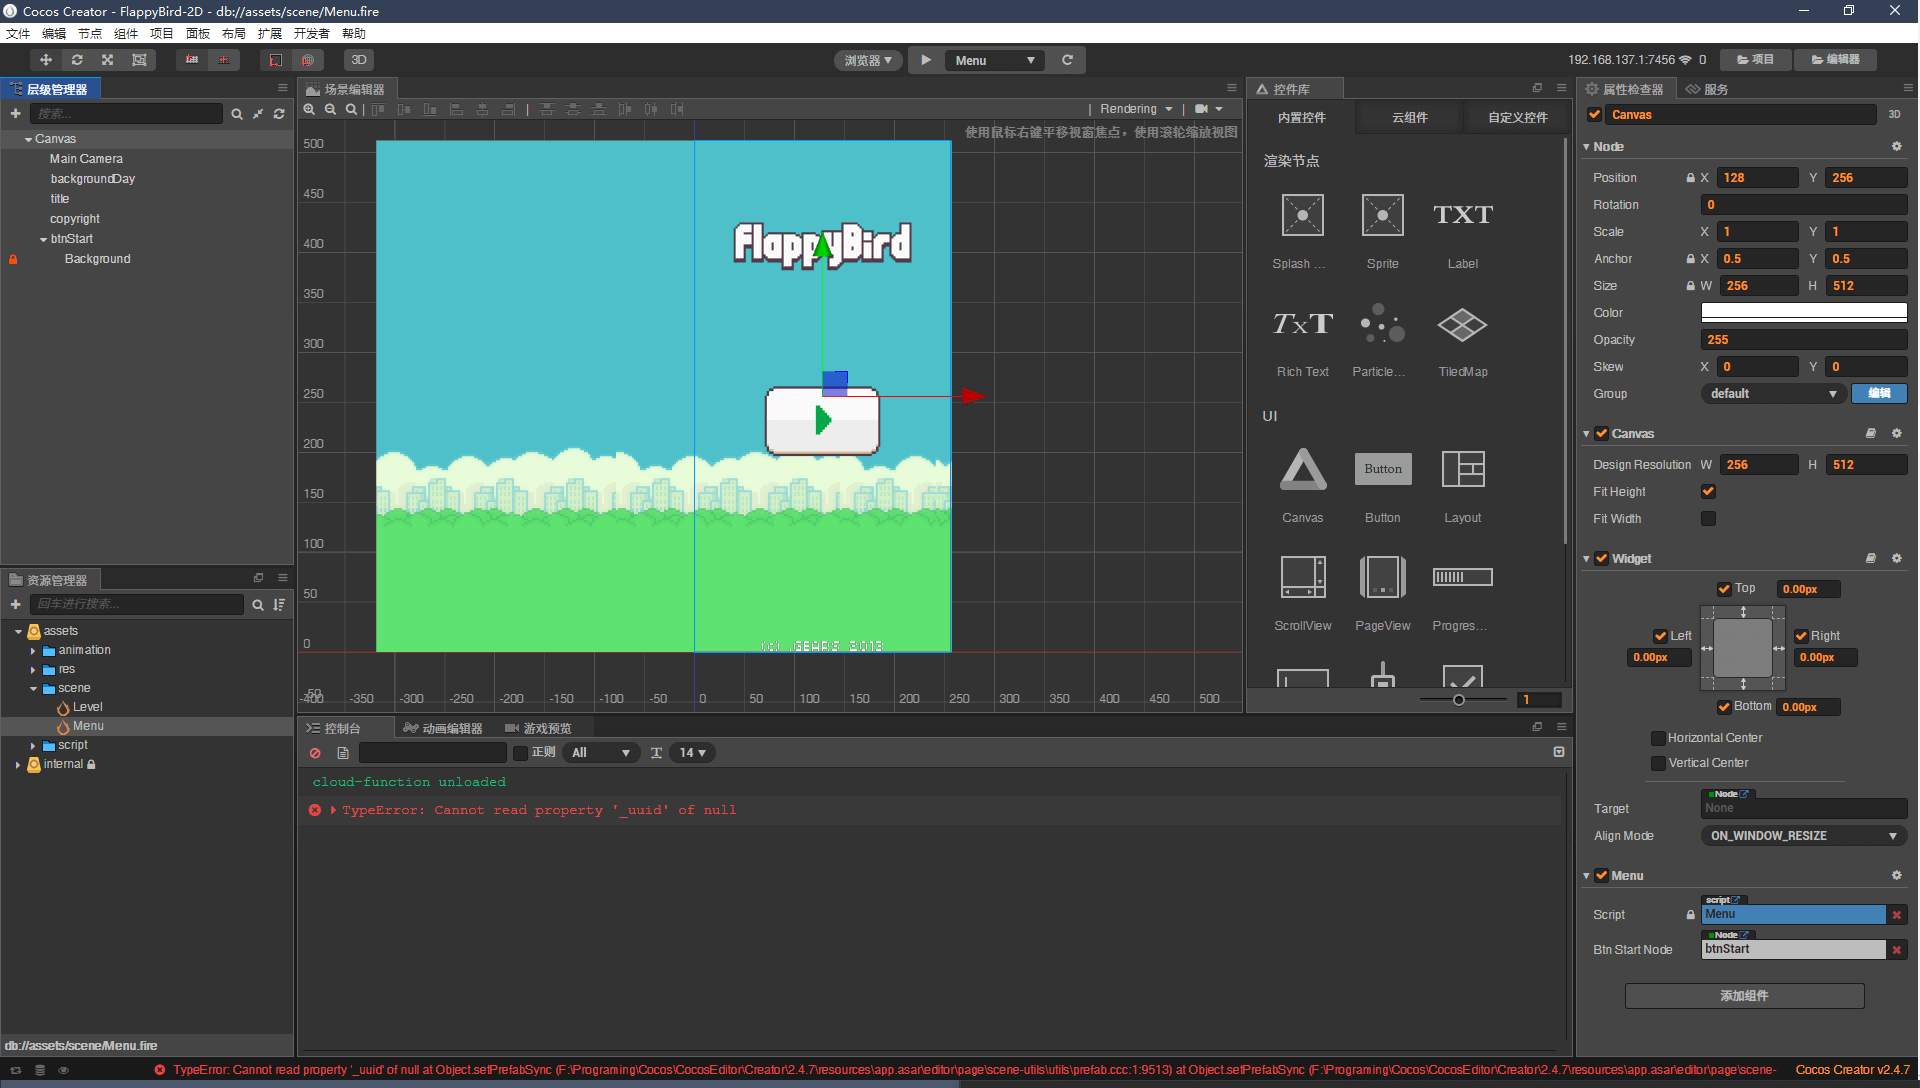
Task: Add a new node in hierarchy panel
Action: [x=15, y=114]
